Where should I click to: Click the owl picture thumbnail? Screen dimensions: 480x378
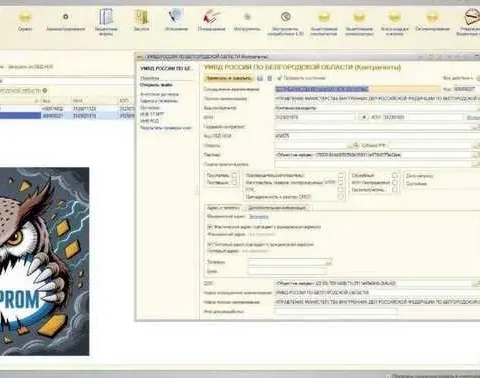click(x=44, y=261)
